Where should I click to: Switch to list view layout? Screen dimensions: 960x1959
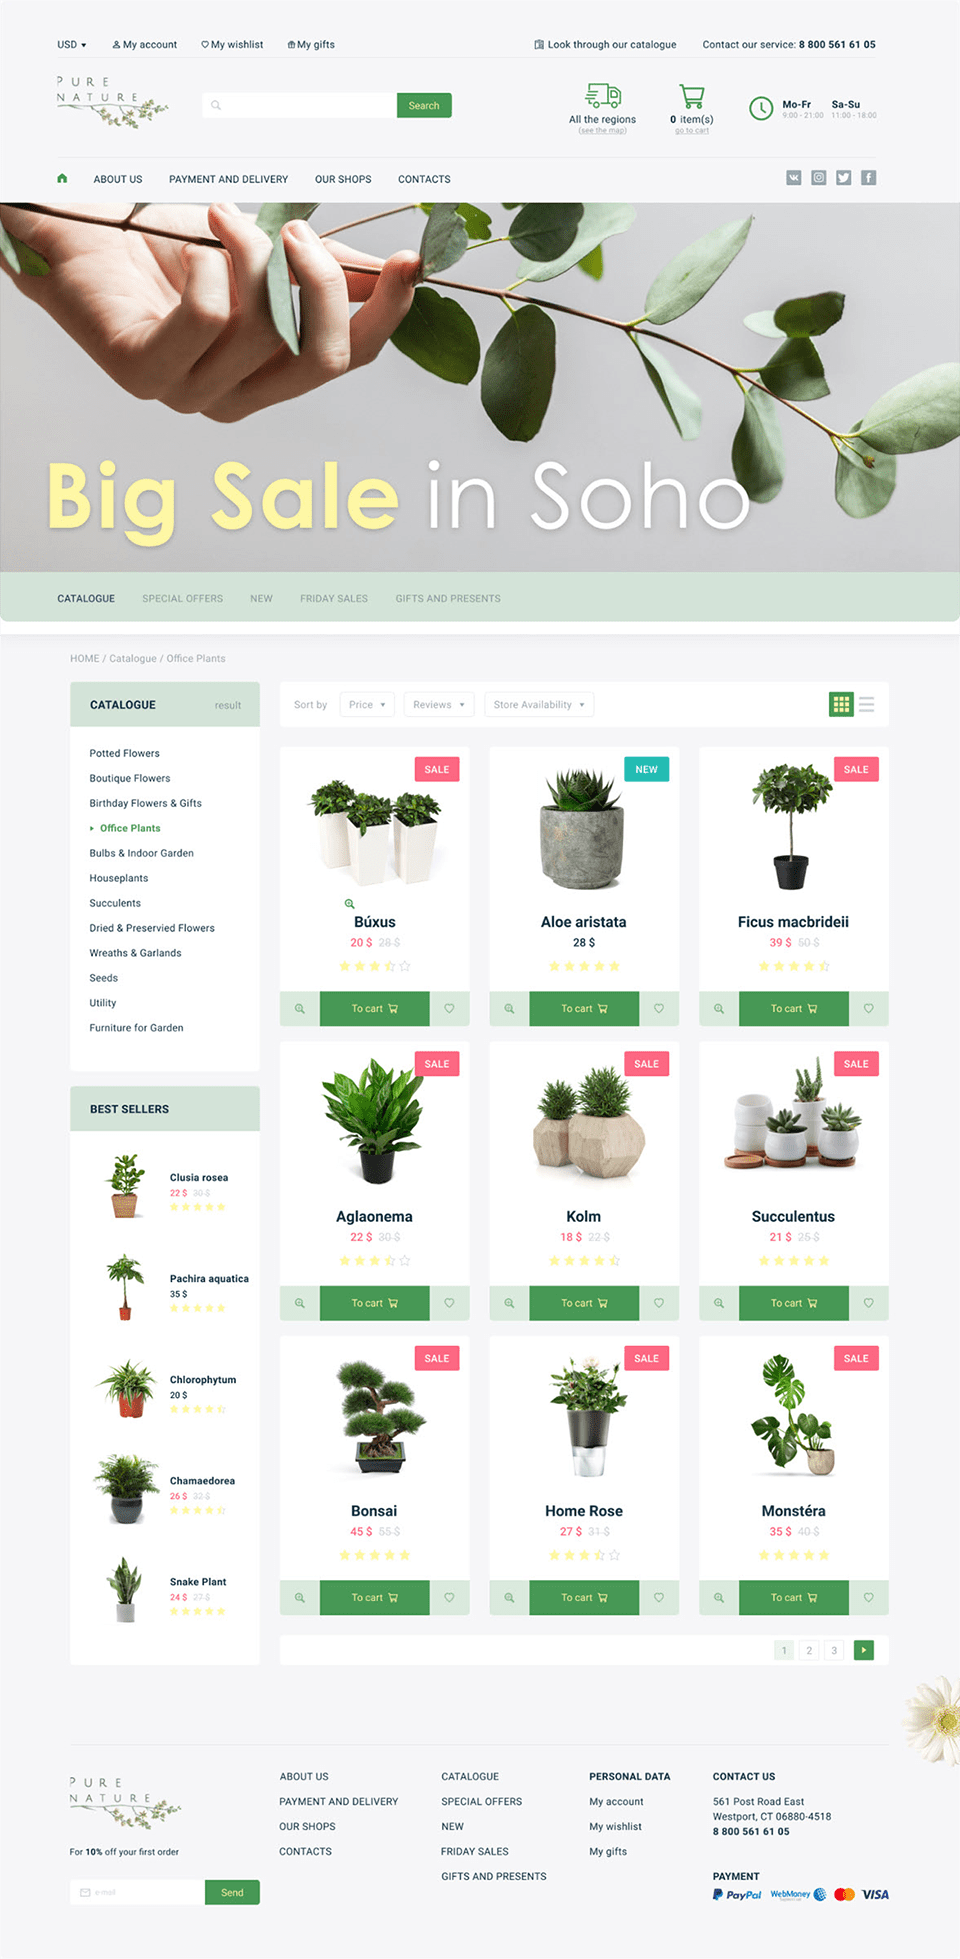(x=867, y=705)
